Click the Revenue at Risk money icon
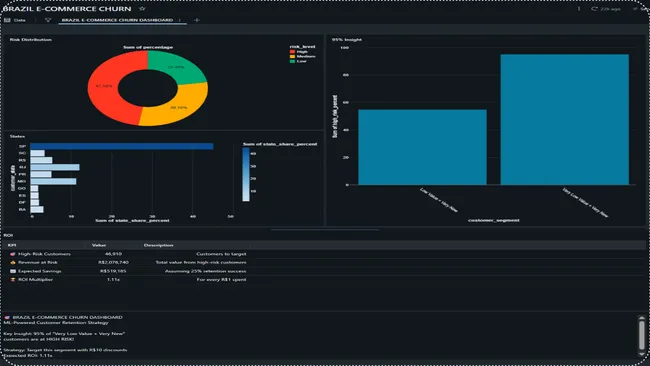Image resolution: width=650 pixels, height=366 pixels. (x=12, y=262)
